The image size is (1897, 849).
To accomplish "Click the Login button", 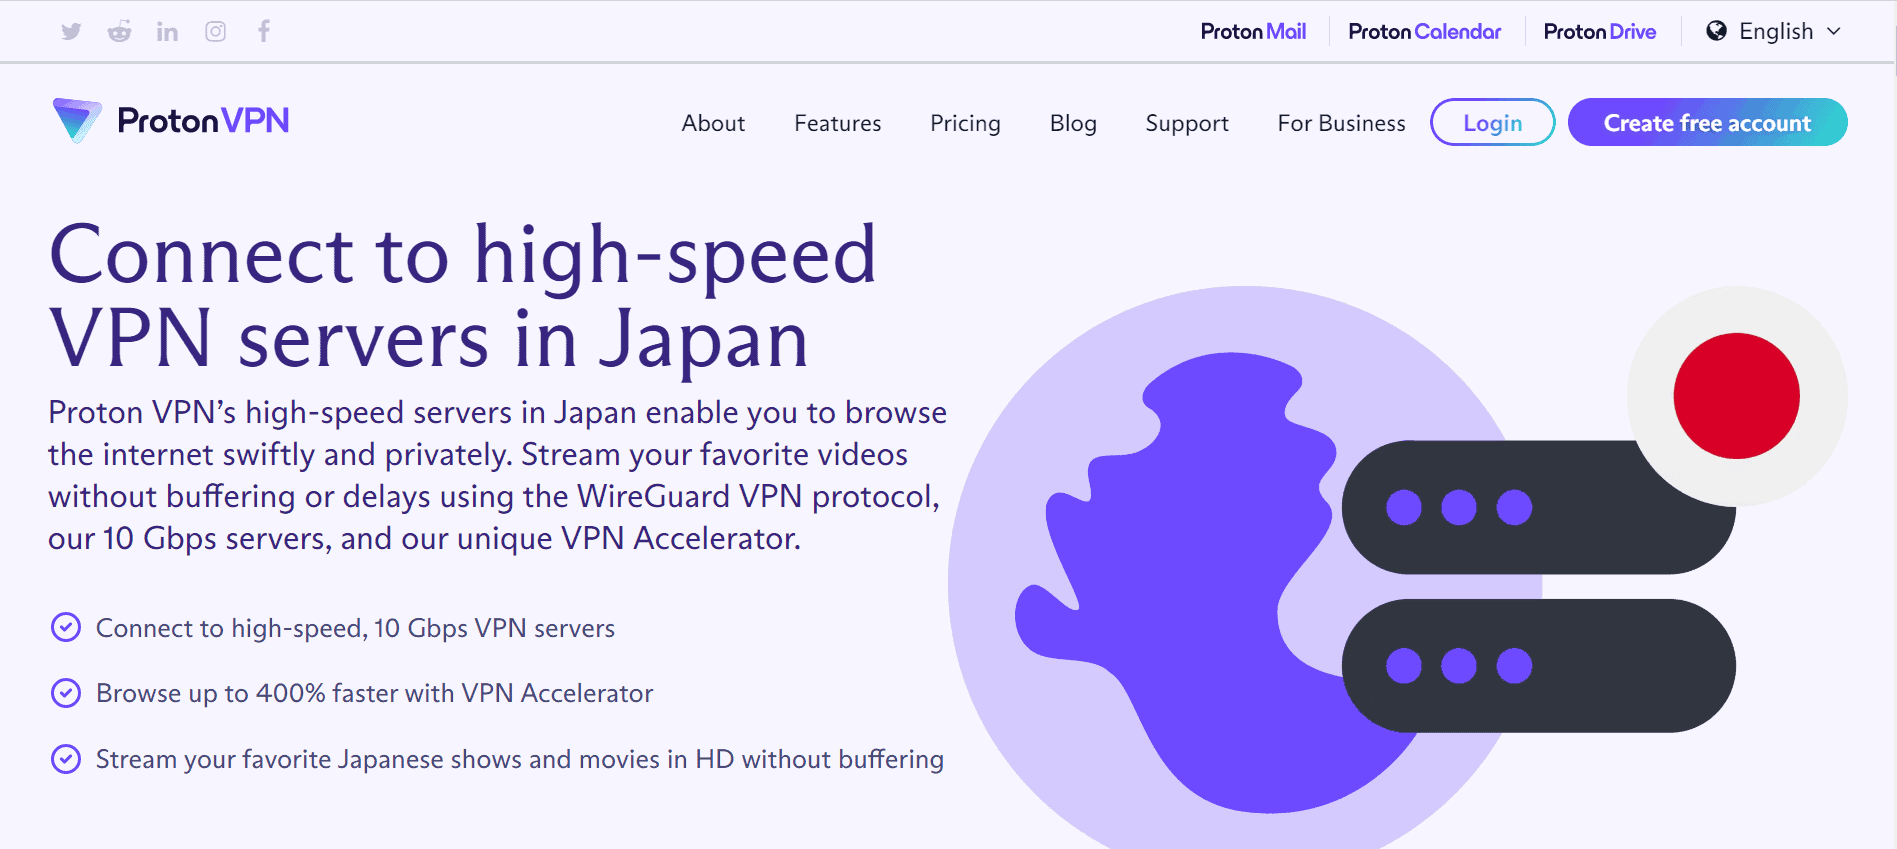I will coord(1492,122).
